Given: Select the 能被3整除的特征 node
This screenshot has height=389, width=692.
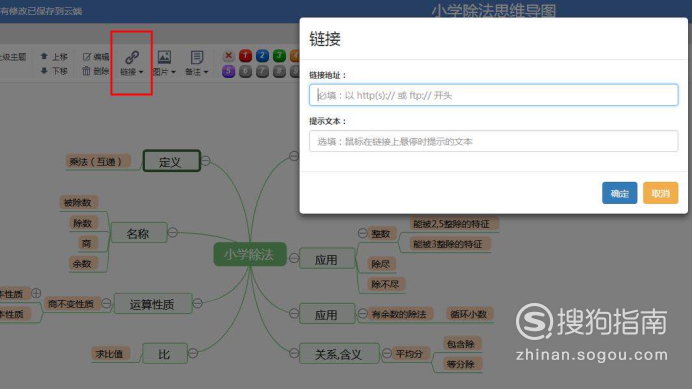Looking at the screenshot, I should pyautogui.click(x=450, y=244).
